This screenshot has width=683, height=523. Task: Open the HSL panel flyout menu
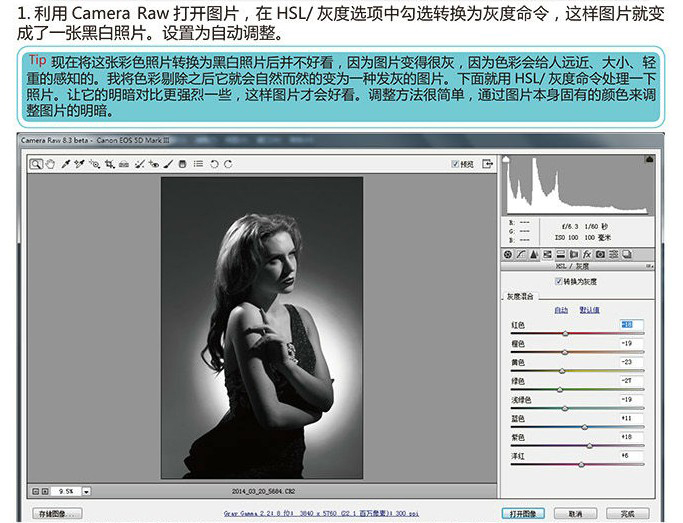649,266
